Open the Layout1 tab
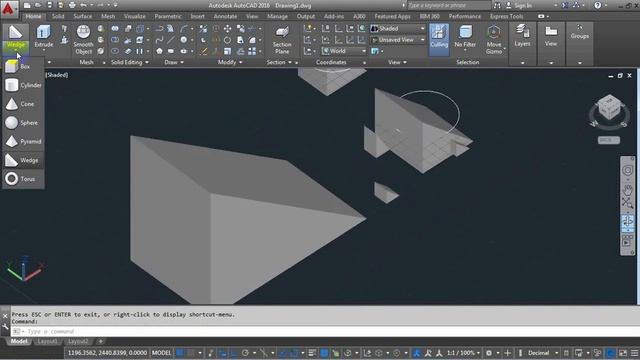The width and height of the screenshot is (640, 360). (47, 341)
